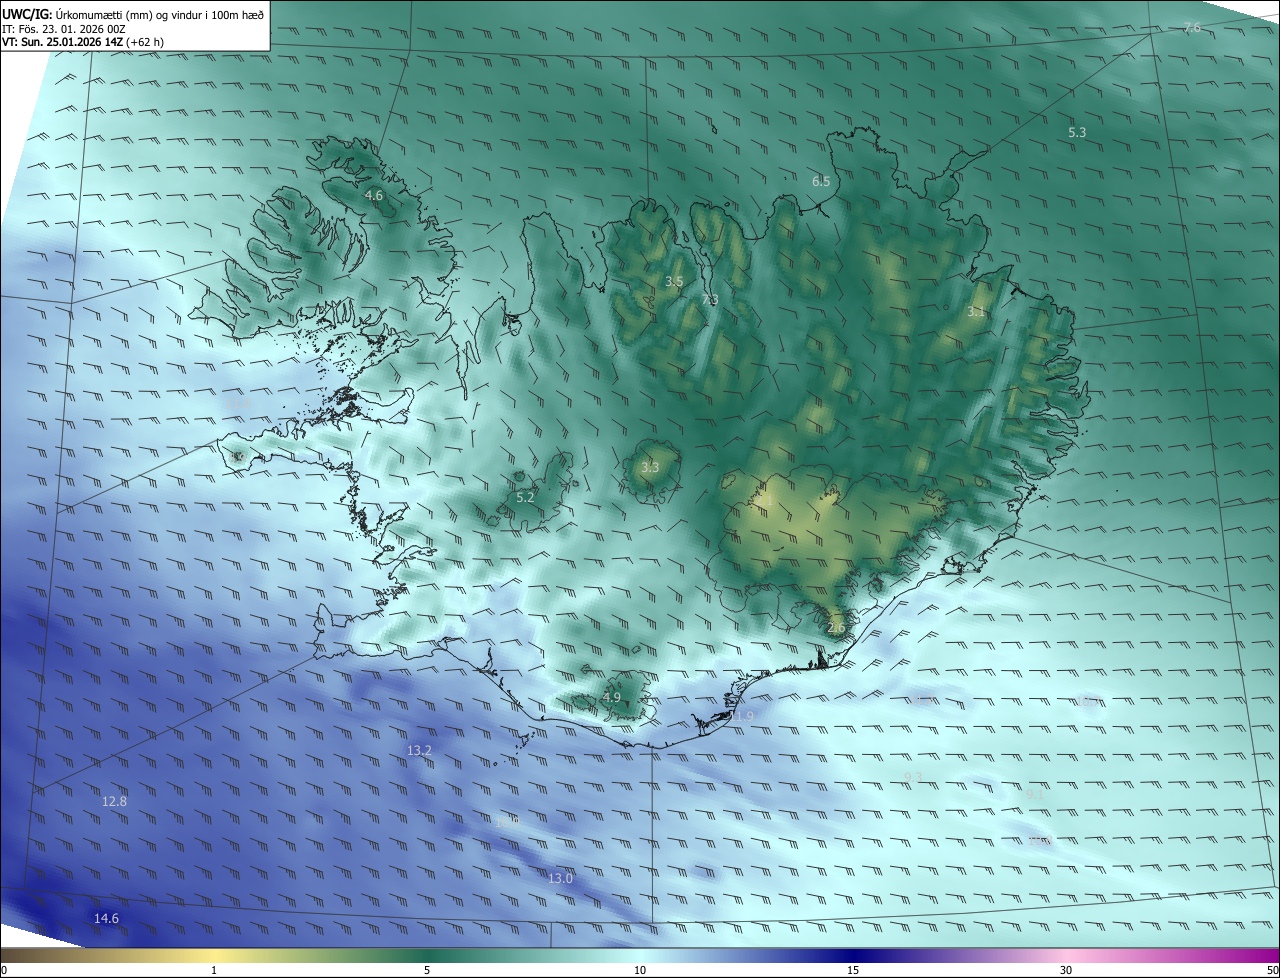The height and width of the screenshot is (978, 1280).
Task: Click the 3.3 value over the glacier outline
Action: [x=650, y=467]
